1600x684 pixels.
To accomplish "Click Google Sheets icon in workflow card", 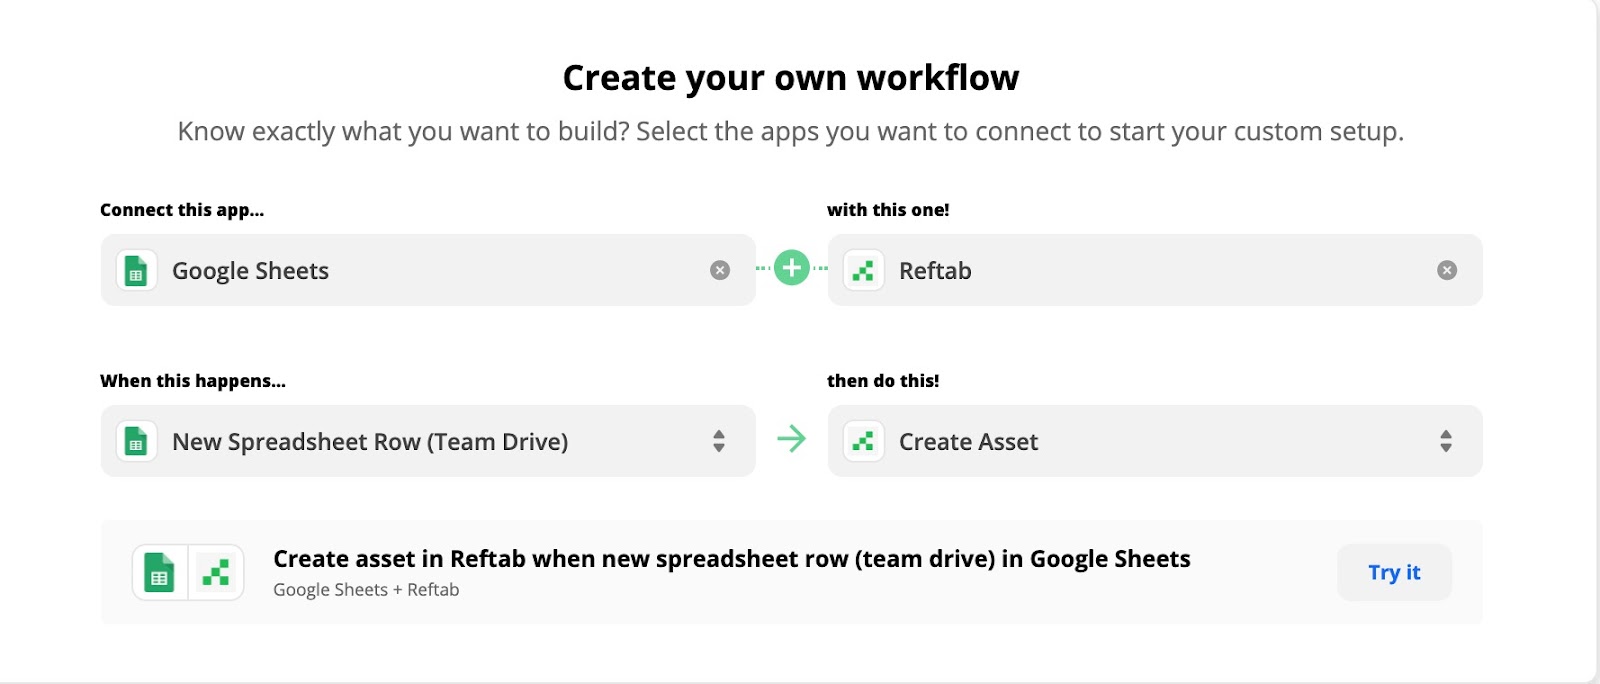I will pos(160,573).
